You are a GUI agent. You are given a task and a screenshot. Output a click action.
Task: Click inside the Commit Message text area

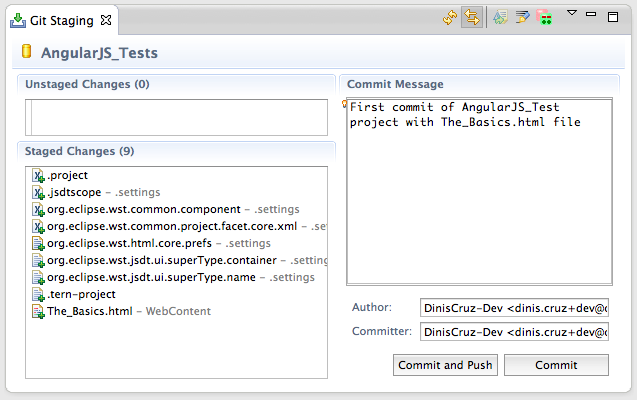477,200
